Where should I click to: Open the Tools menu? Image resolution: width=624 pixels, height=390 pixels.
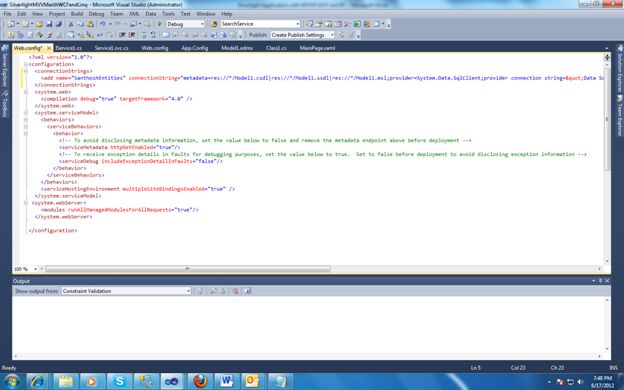tap(168, 14)
